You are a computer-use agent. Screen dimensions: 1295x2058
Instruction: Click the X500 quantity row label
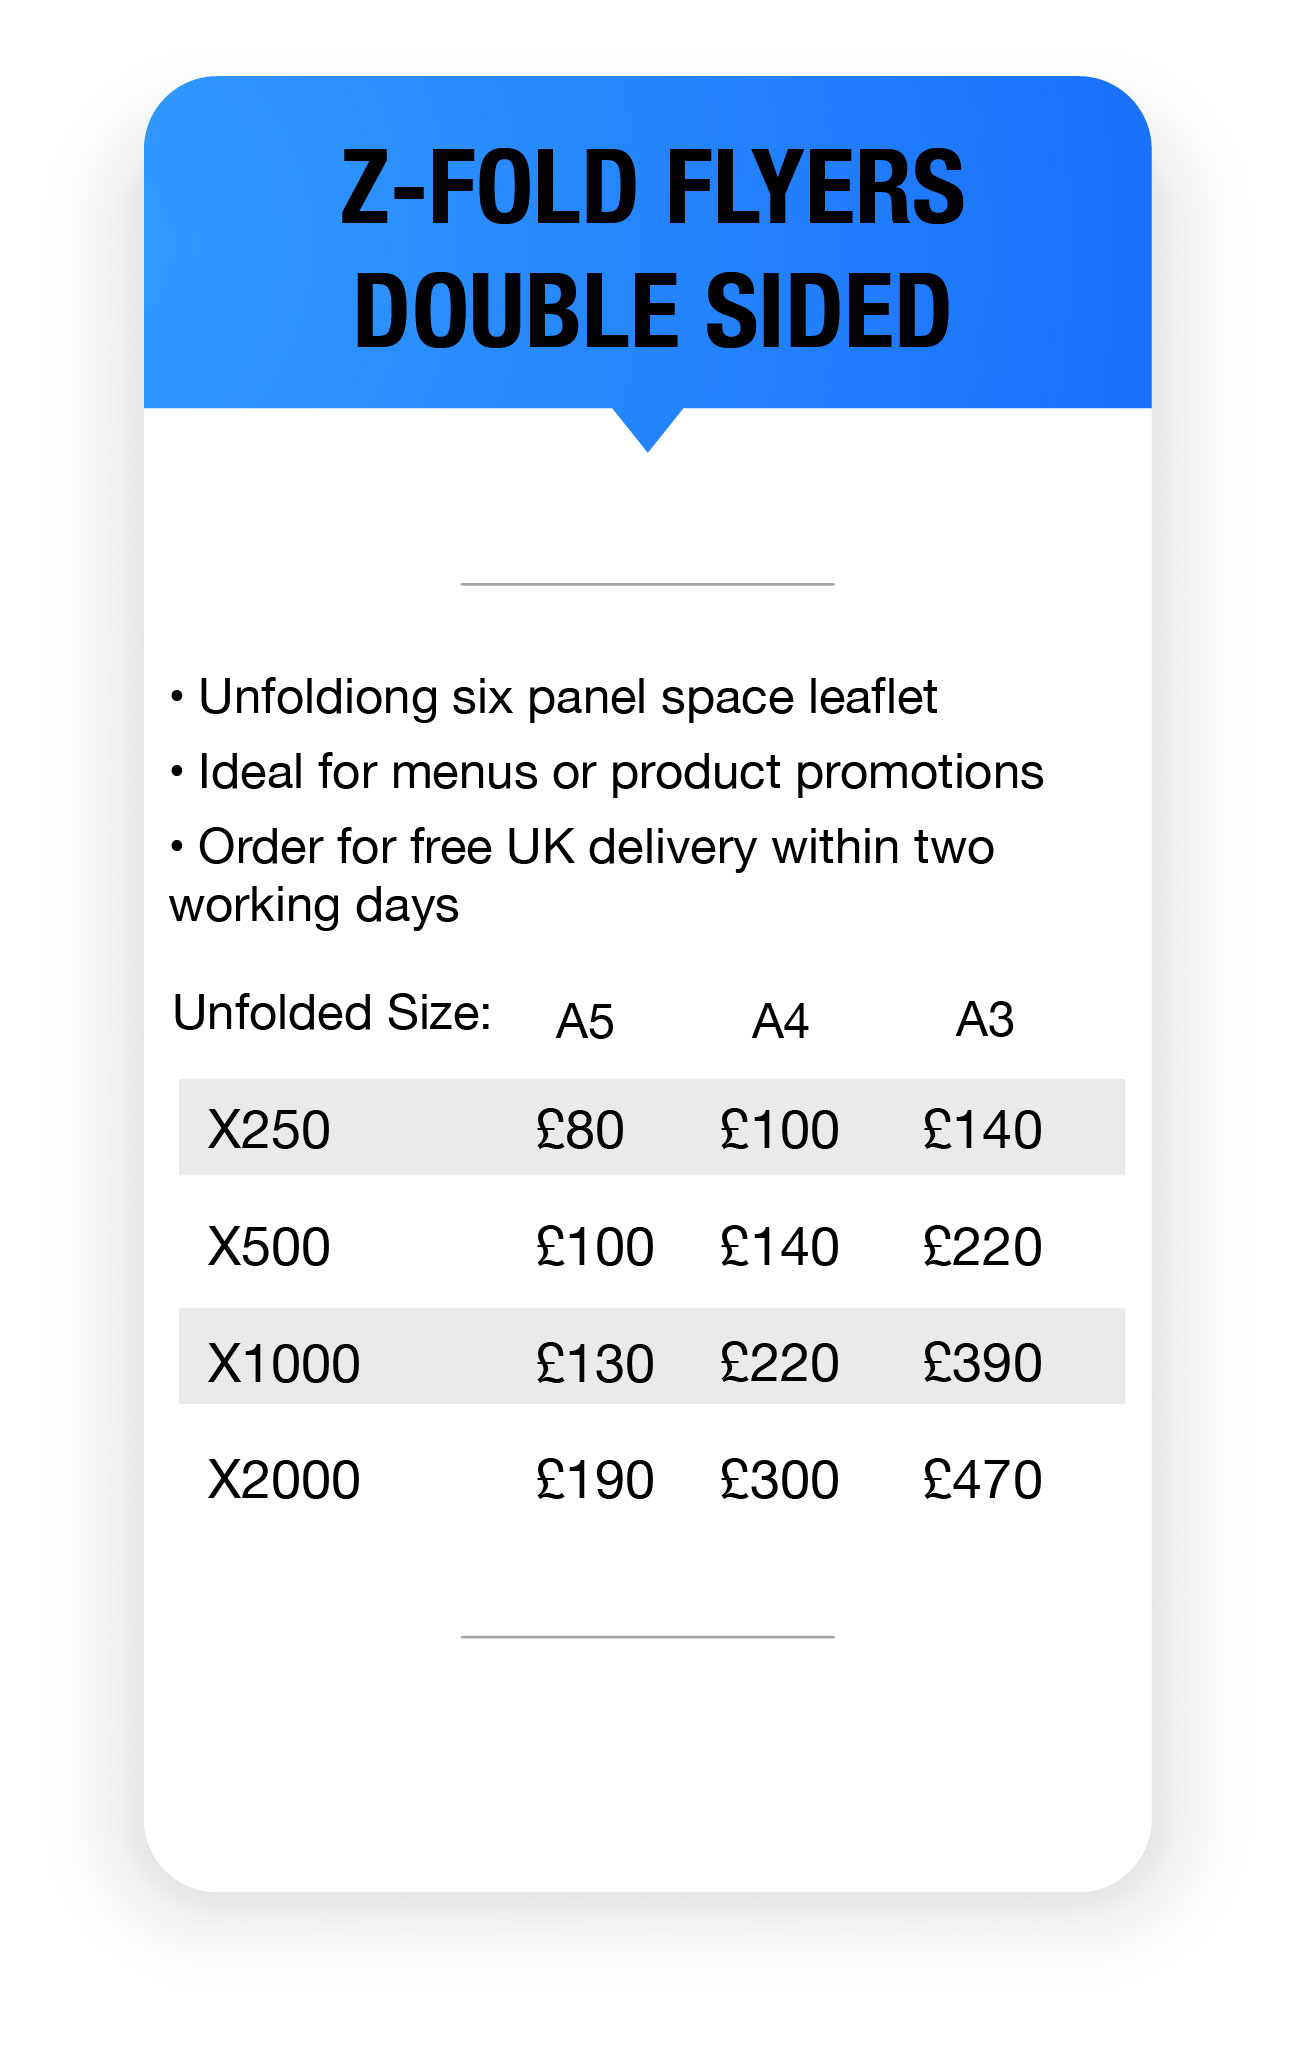click(x=269, y=1247)
